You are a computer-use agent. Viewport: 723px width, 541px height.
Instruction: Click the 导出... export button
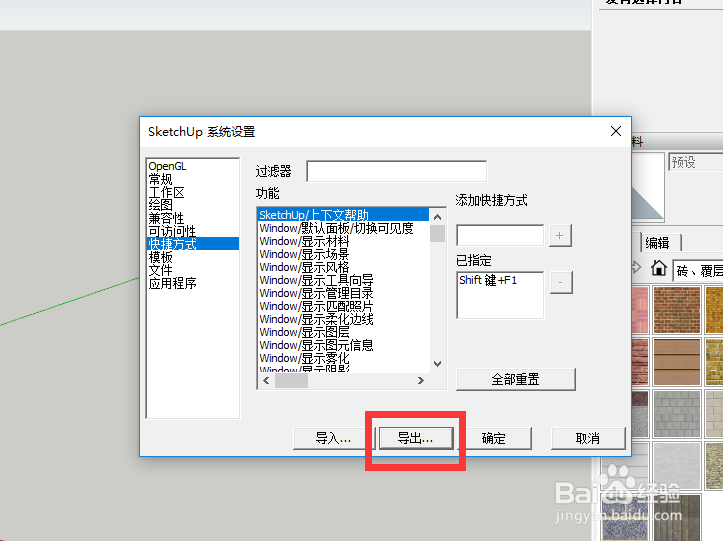(x=415, y=438)
